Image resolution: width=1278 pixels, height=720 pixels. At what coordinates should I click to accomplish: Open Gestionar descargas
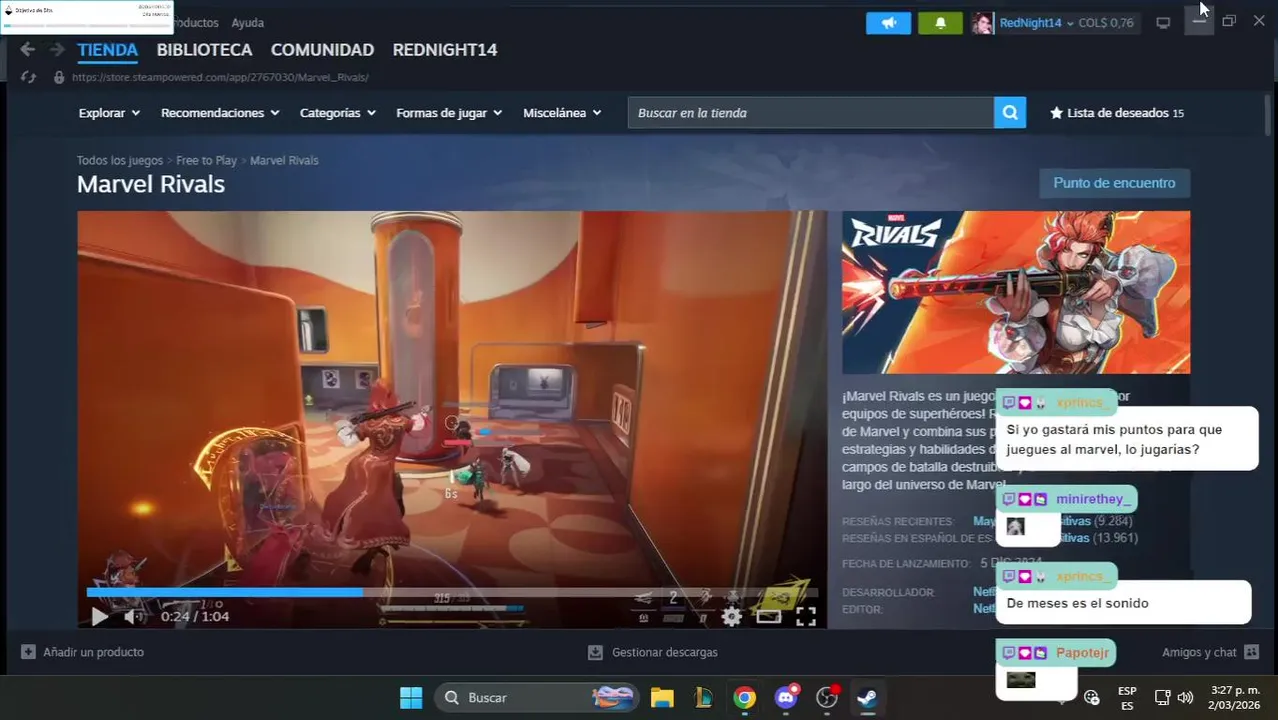(x=664, y=652)
